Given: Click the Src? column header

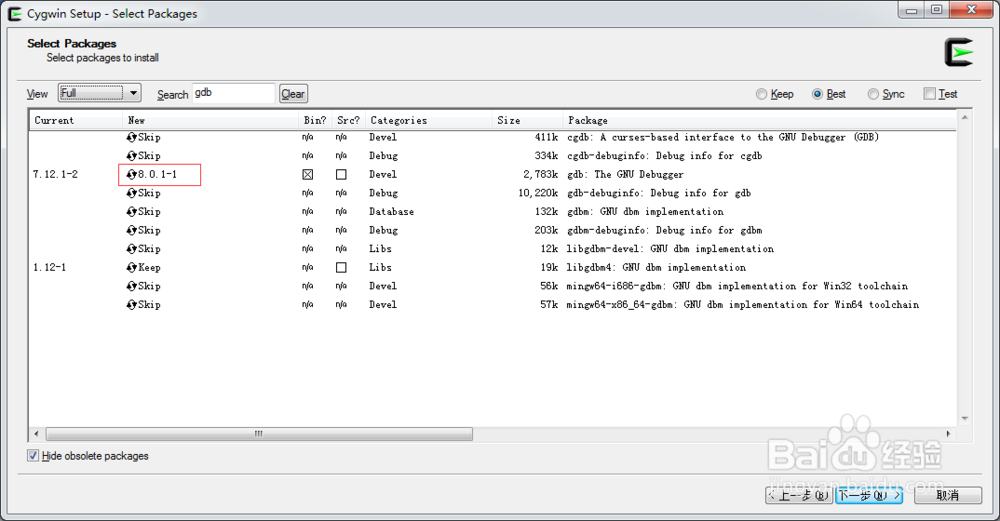Looking at the screenshot, I should [x=348, y=120].
